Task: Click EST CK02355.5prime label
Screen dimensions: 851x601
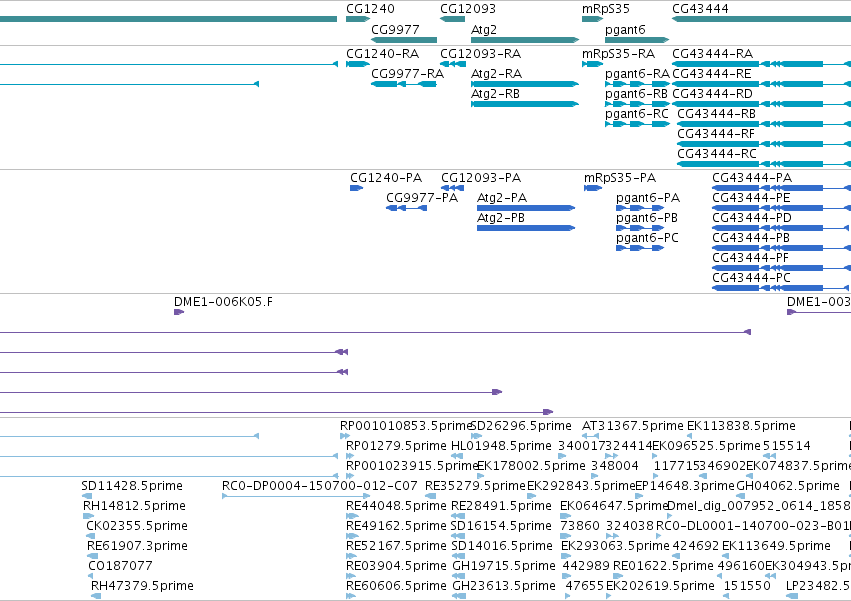Action: pos(137,527)
